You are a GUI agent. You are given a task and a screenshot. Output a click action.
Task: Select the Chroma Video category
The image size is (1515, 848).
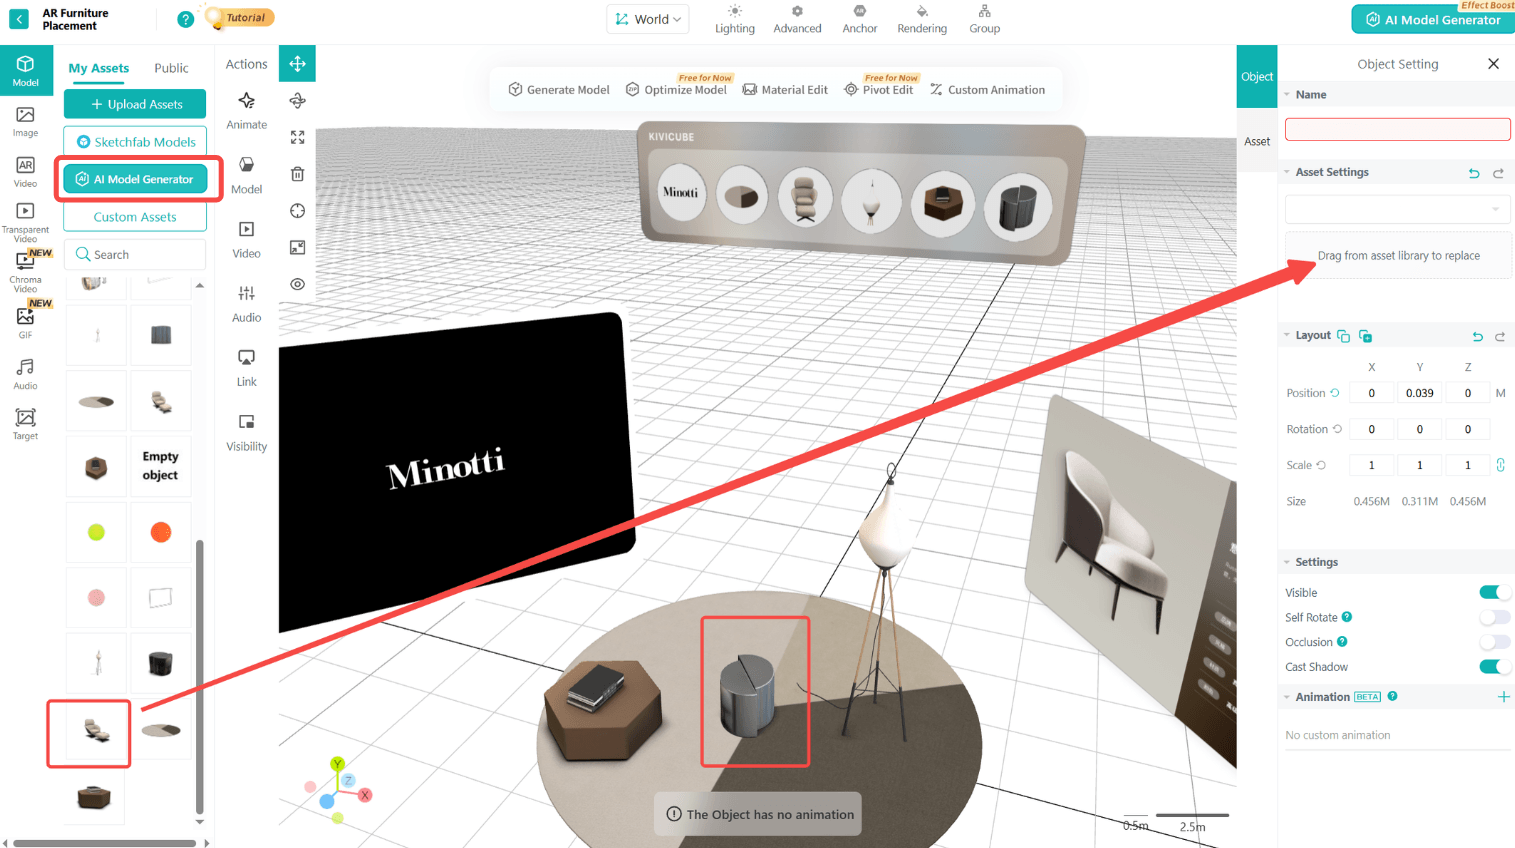[25, 271]
